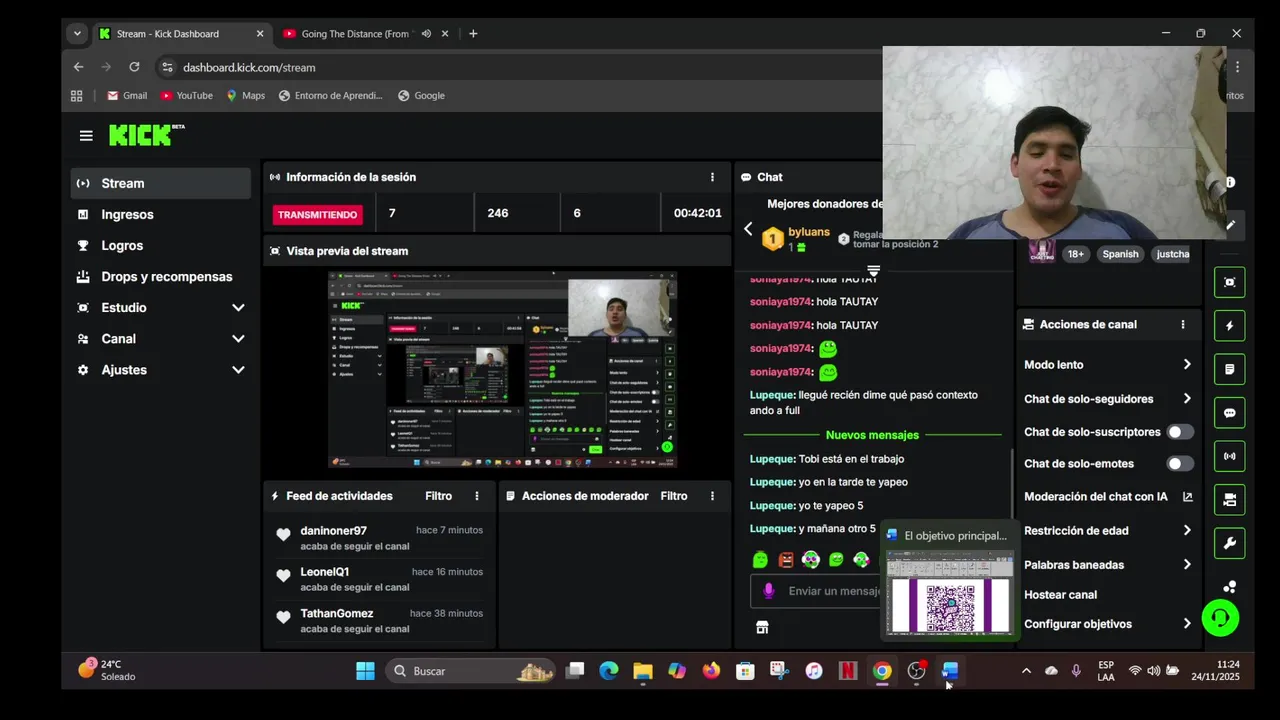This screenshot has height=720, width=1280.
Task: Open Chat de solo-seguidores options
Action: [1108, 399]
